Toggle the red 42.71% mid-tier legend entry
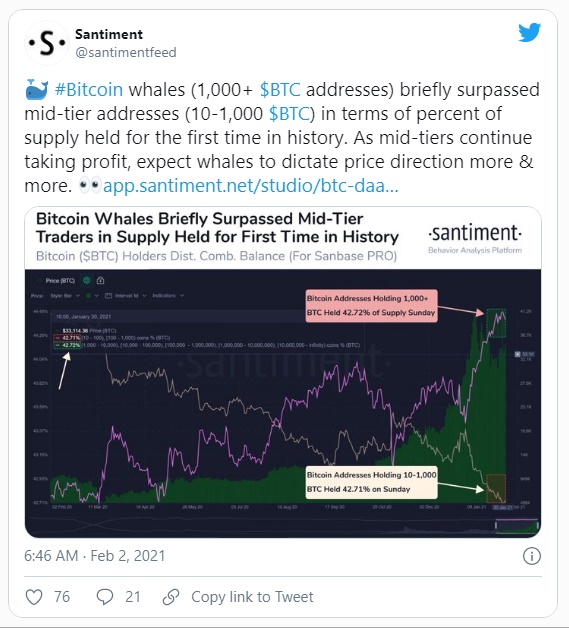Viewport: 569px width, 628px height. pos(66,338)
